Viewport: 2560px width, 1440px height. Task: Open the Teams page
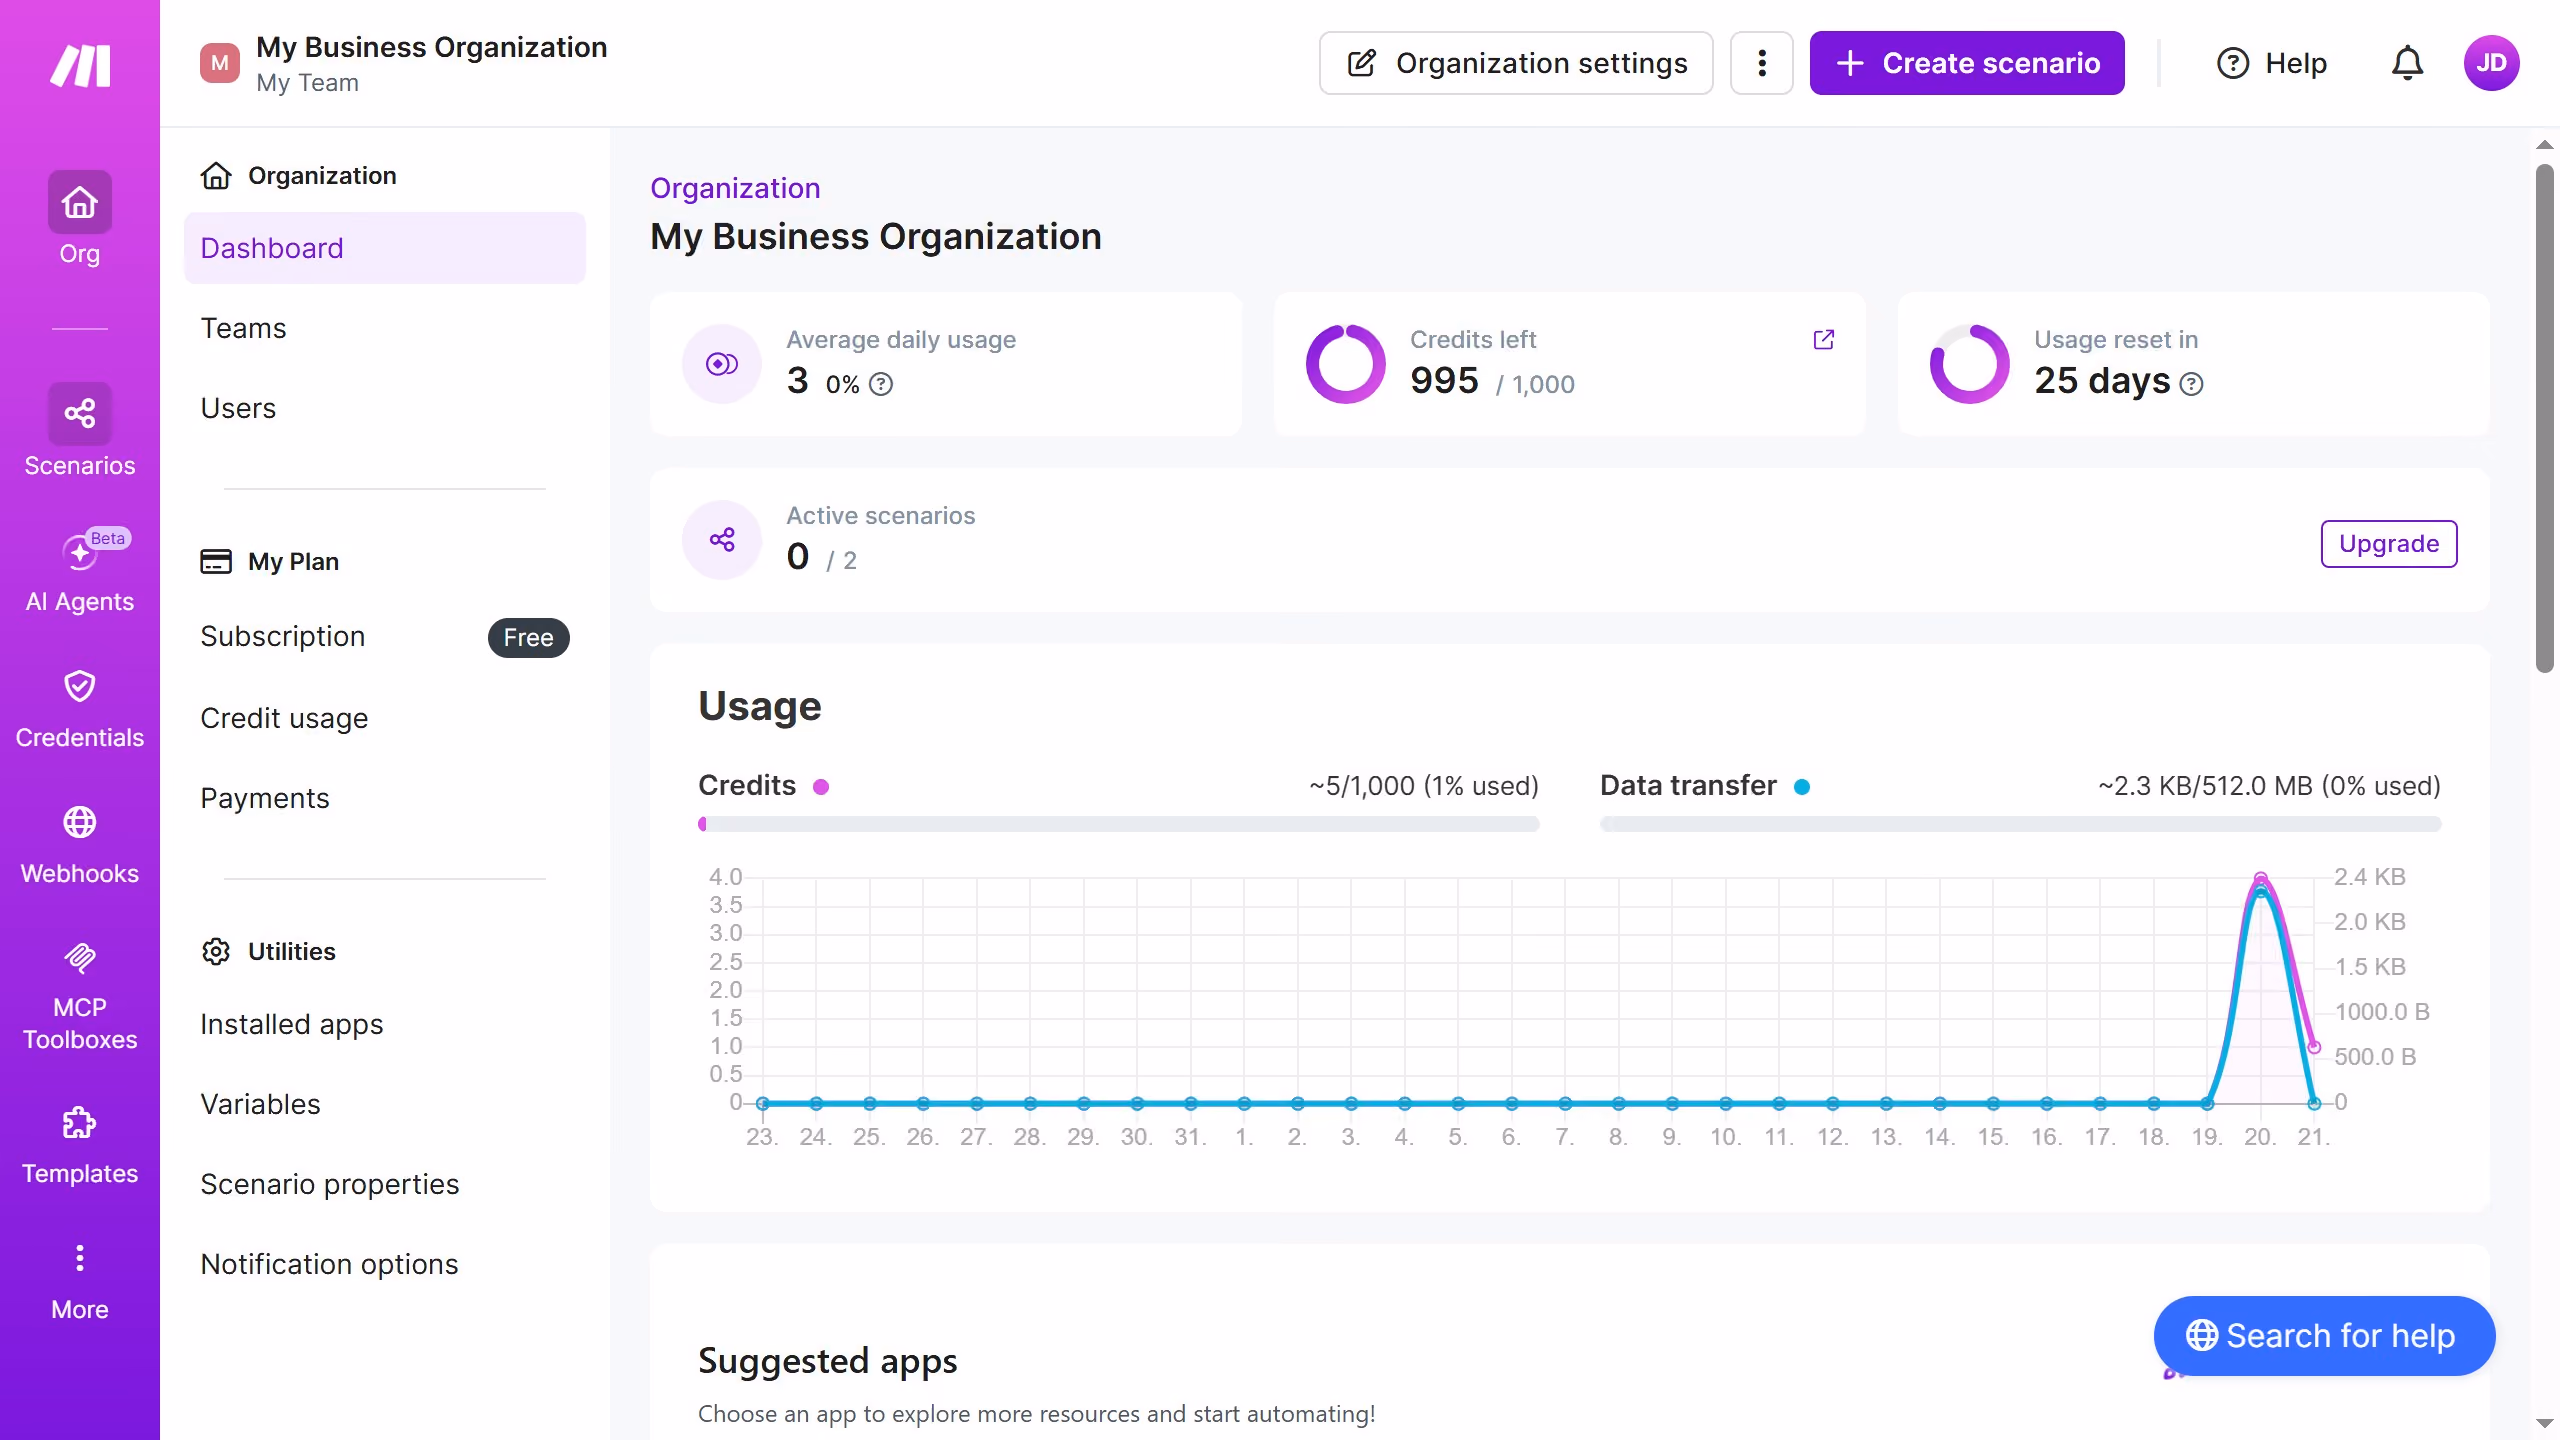[x=385, y=328]
